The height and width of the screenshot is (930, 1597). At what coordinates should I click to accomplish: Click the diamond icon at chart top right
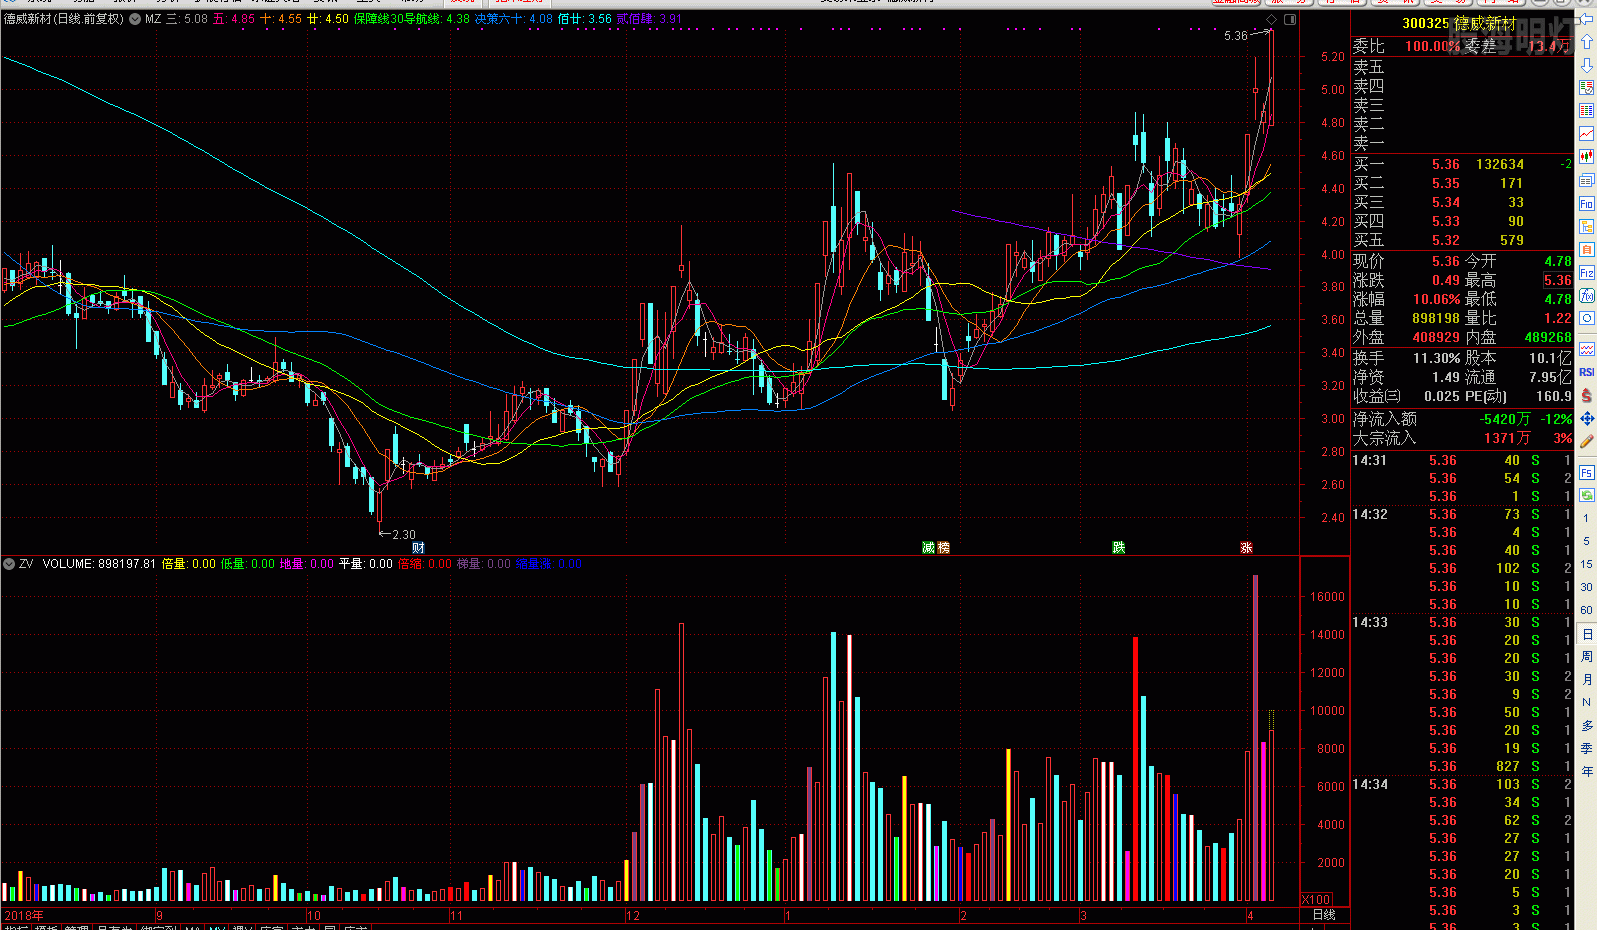tap(1272, 19)
